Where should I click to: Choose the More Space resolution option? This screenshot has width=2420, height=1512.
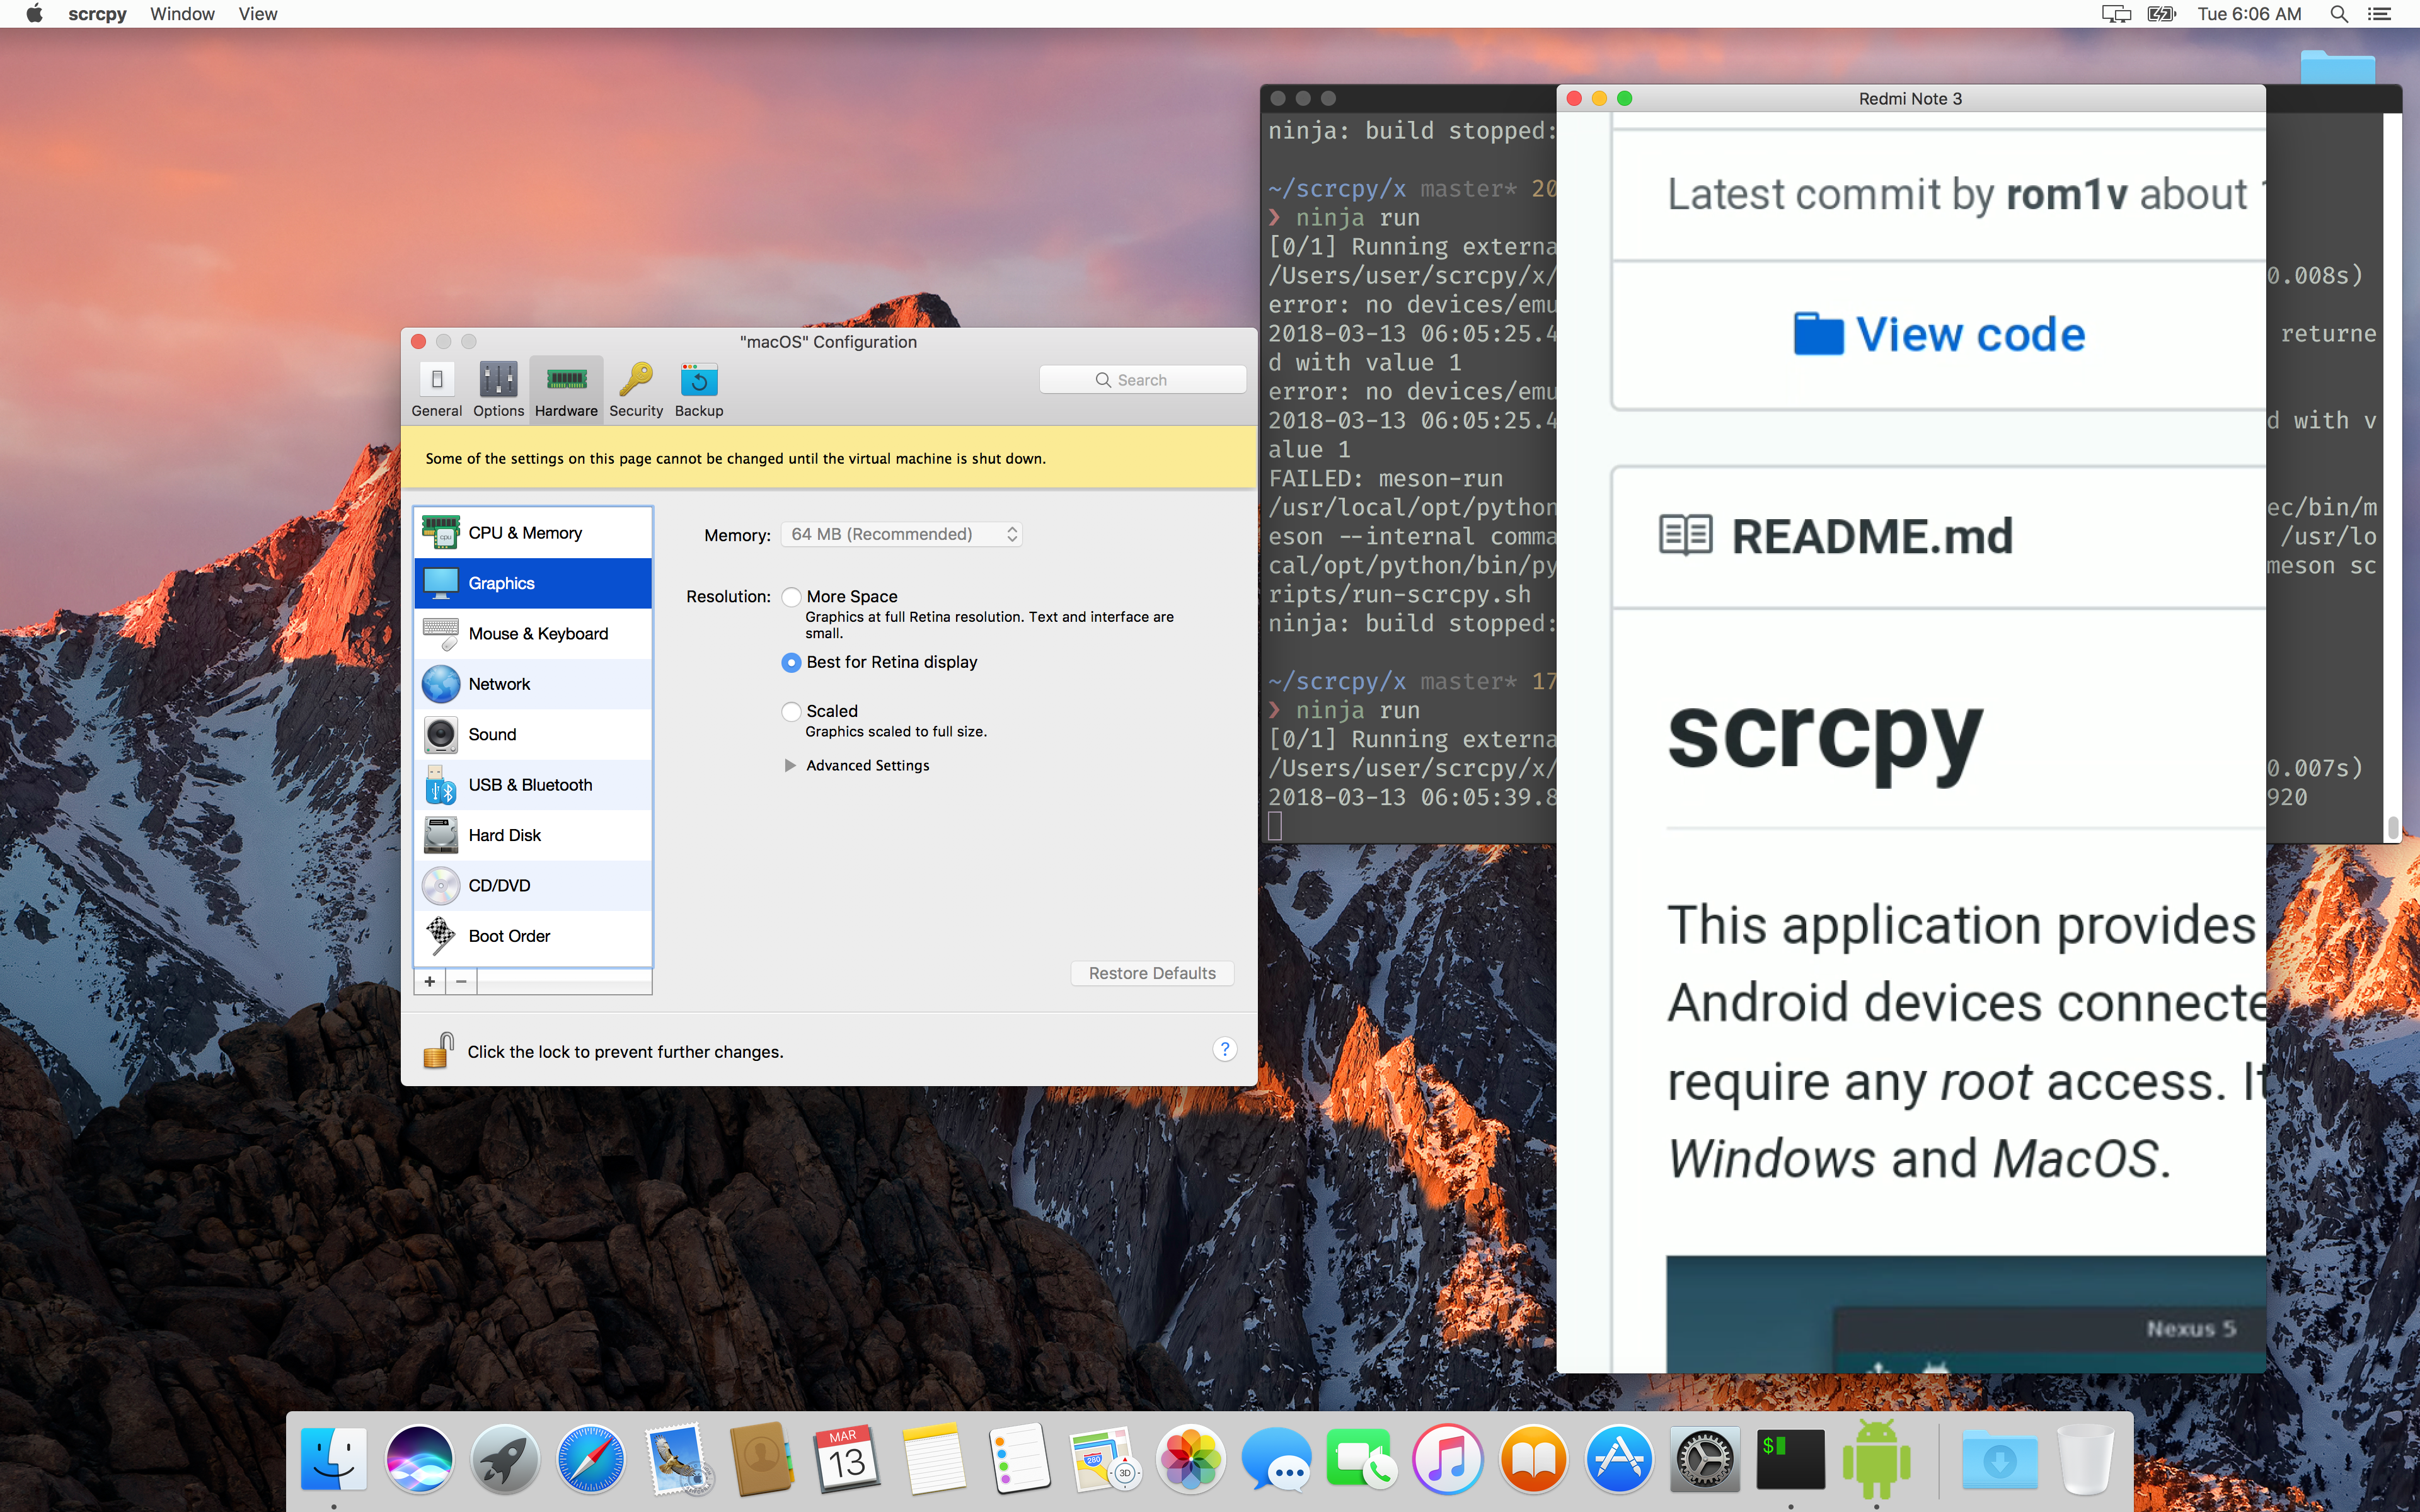(791, 597)
